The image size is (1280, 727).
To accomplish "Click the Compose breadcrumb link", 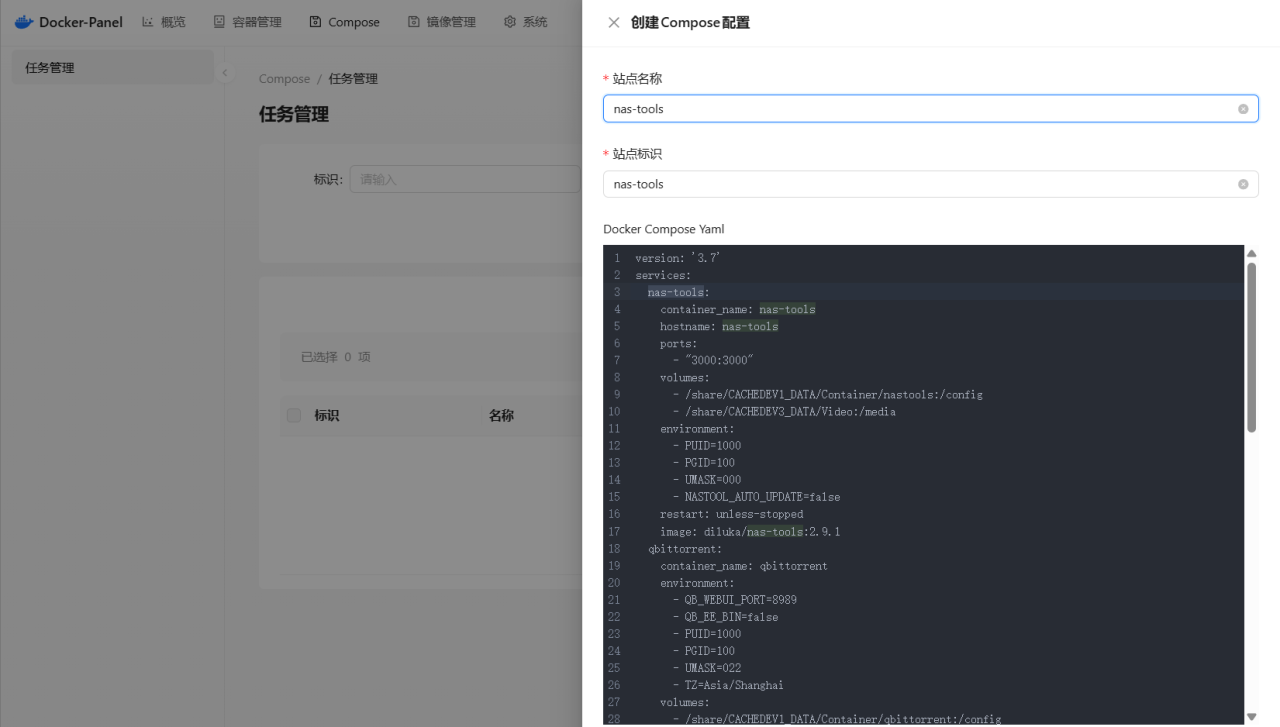I will click(285, 79).
